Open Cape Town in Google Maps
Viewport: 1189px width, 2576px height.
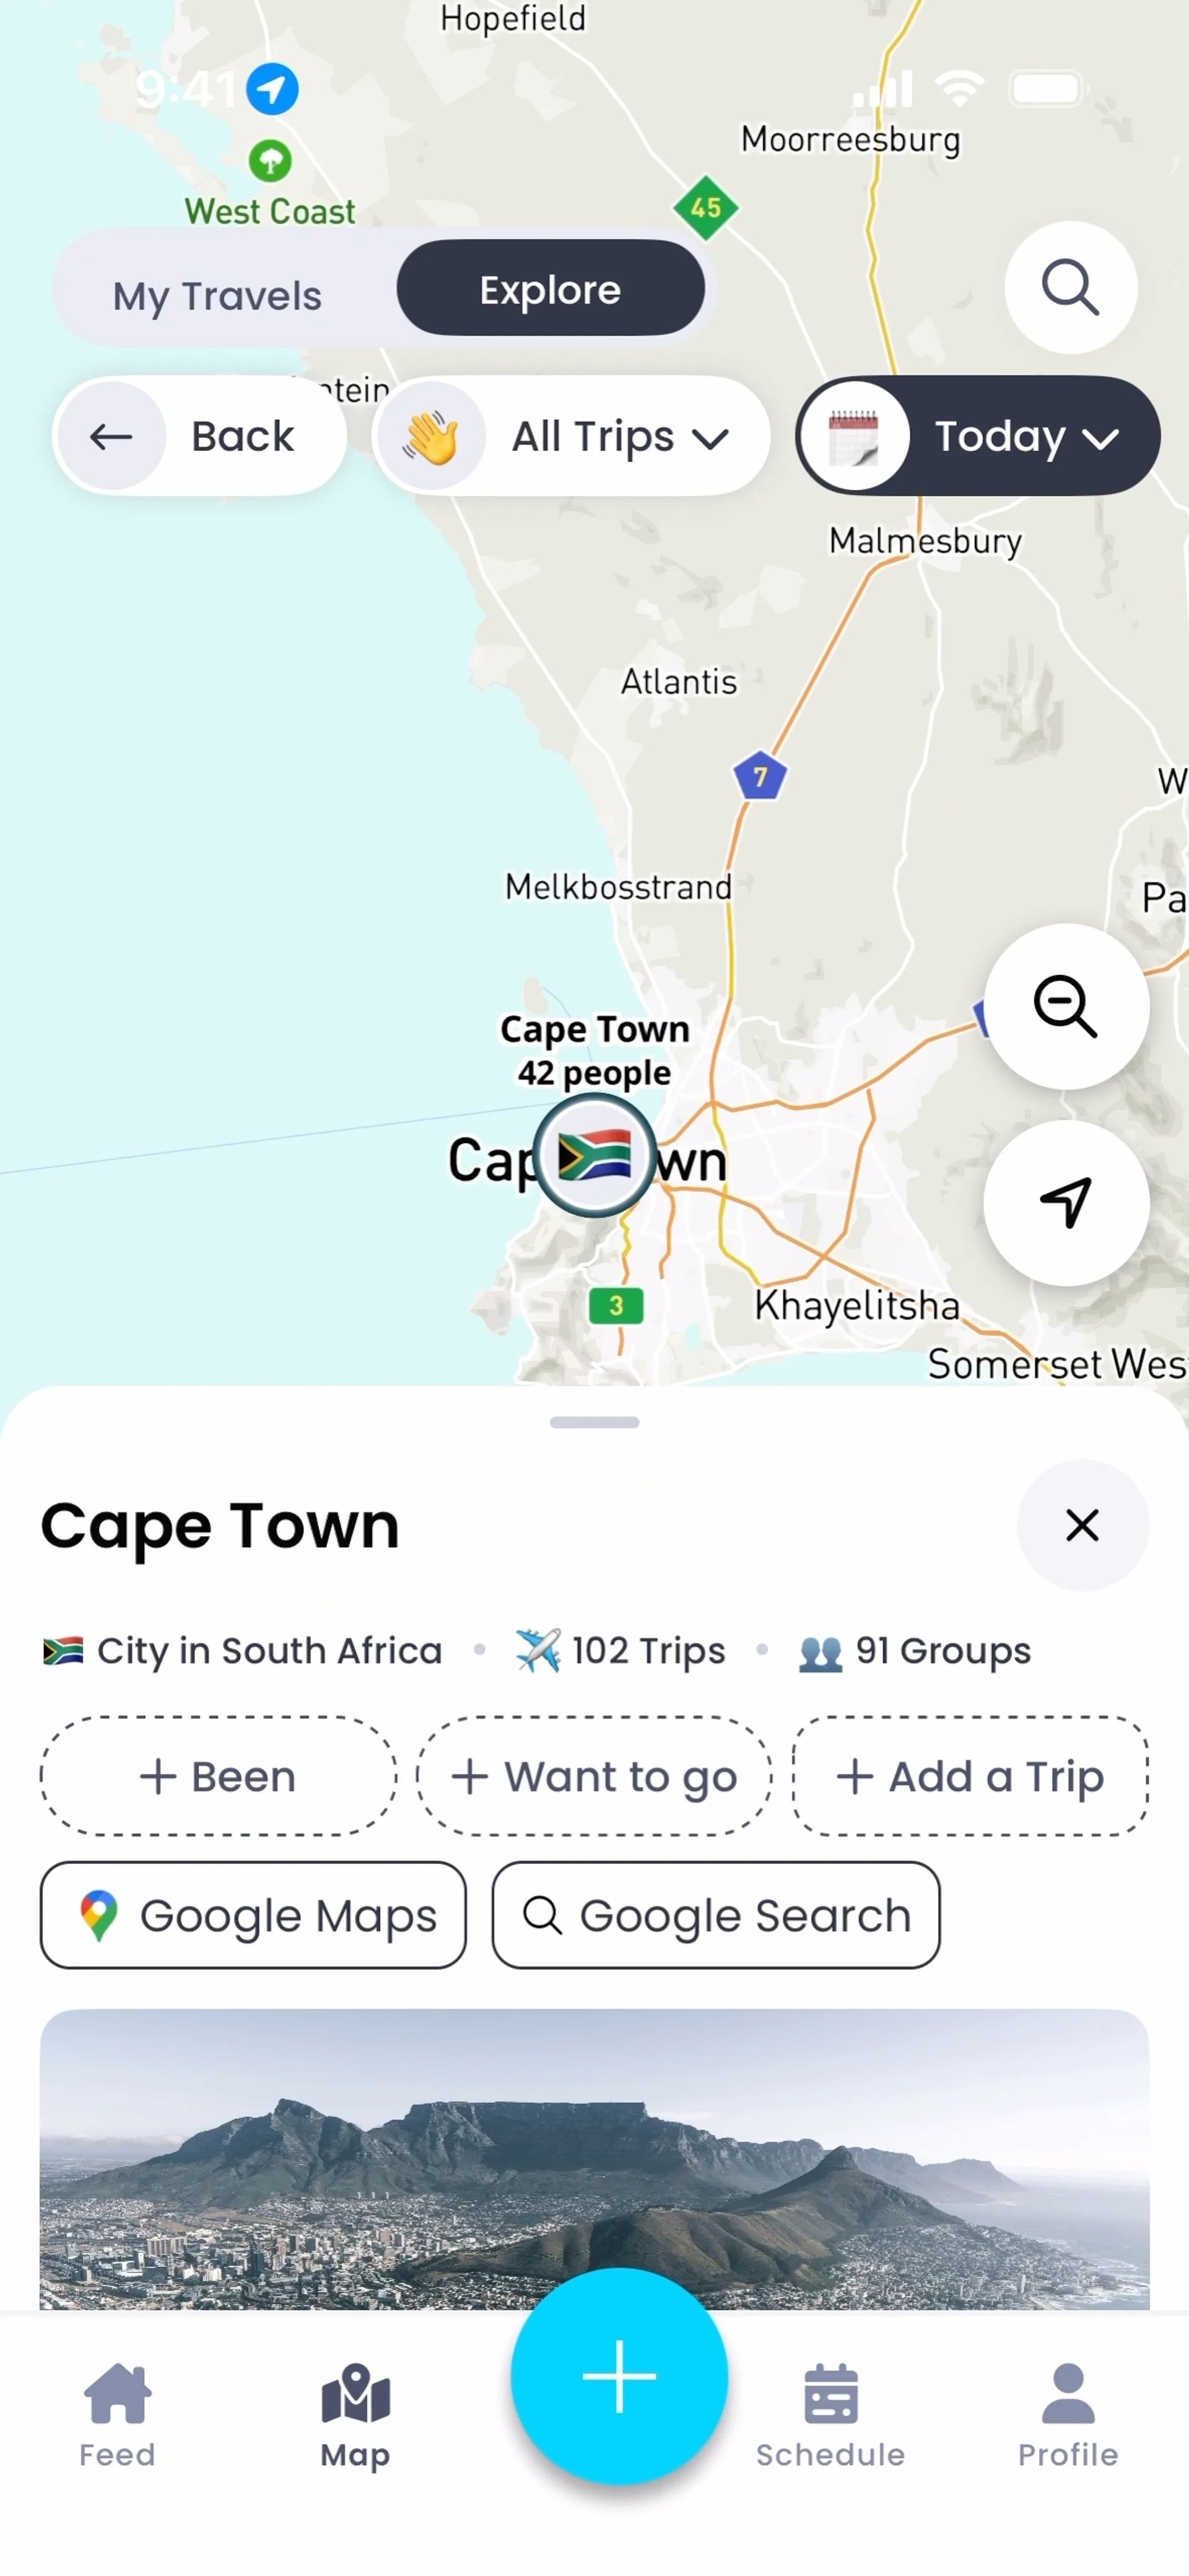[253, 1915]
